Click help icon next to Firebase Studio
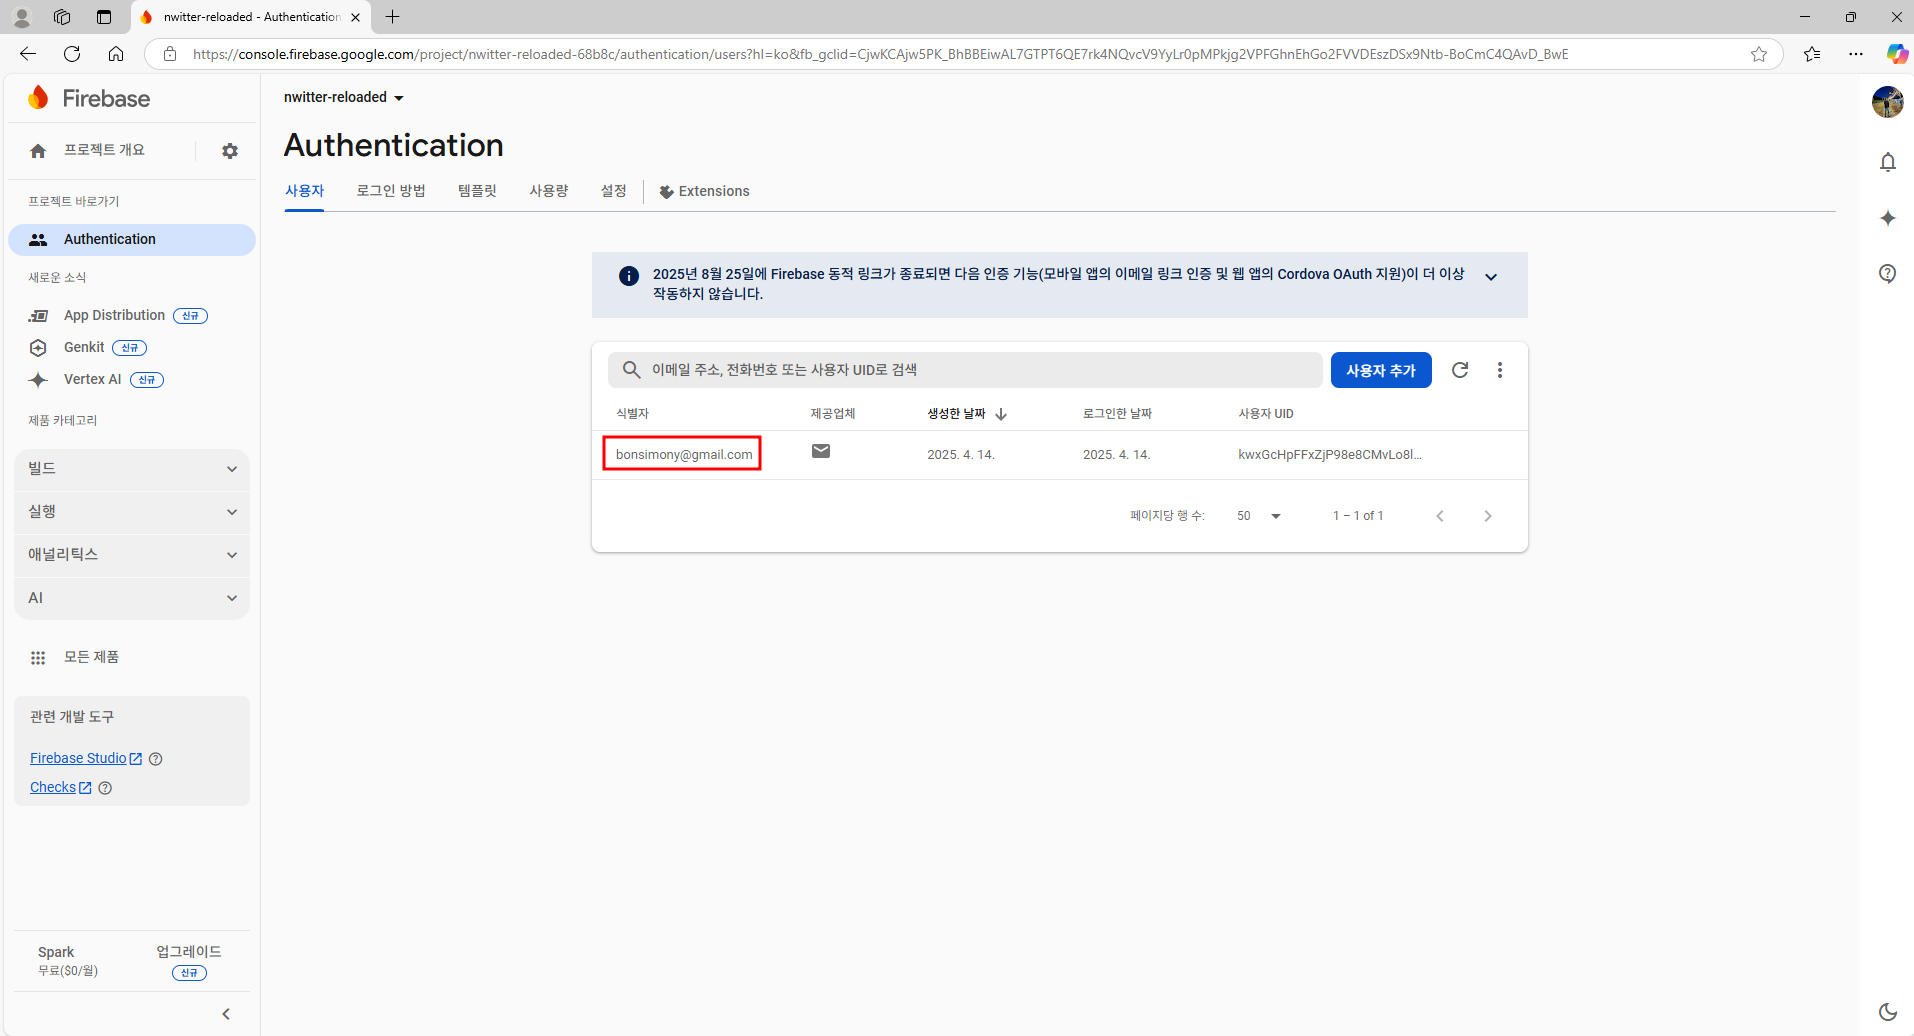The image size is (1914, 1036). (x=156, y=759)
